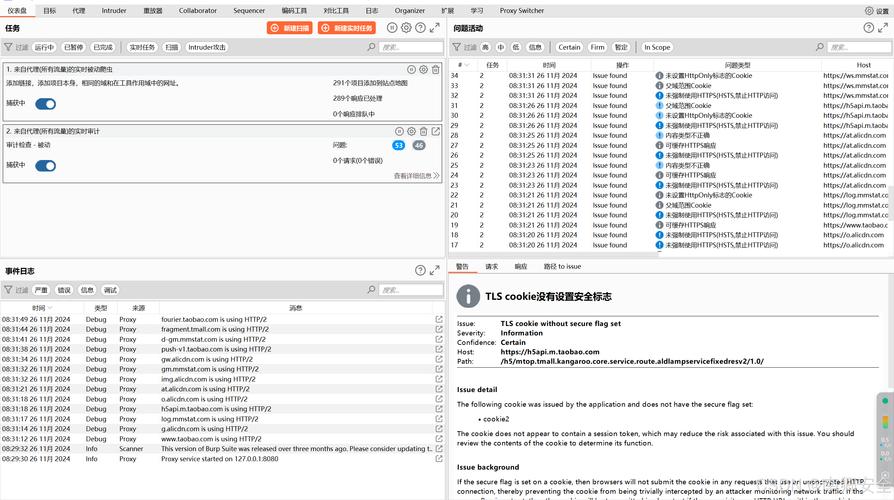Expand the 任务 panel to full size
This screenshot has height=500, width=894.
(435, 28)
